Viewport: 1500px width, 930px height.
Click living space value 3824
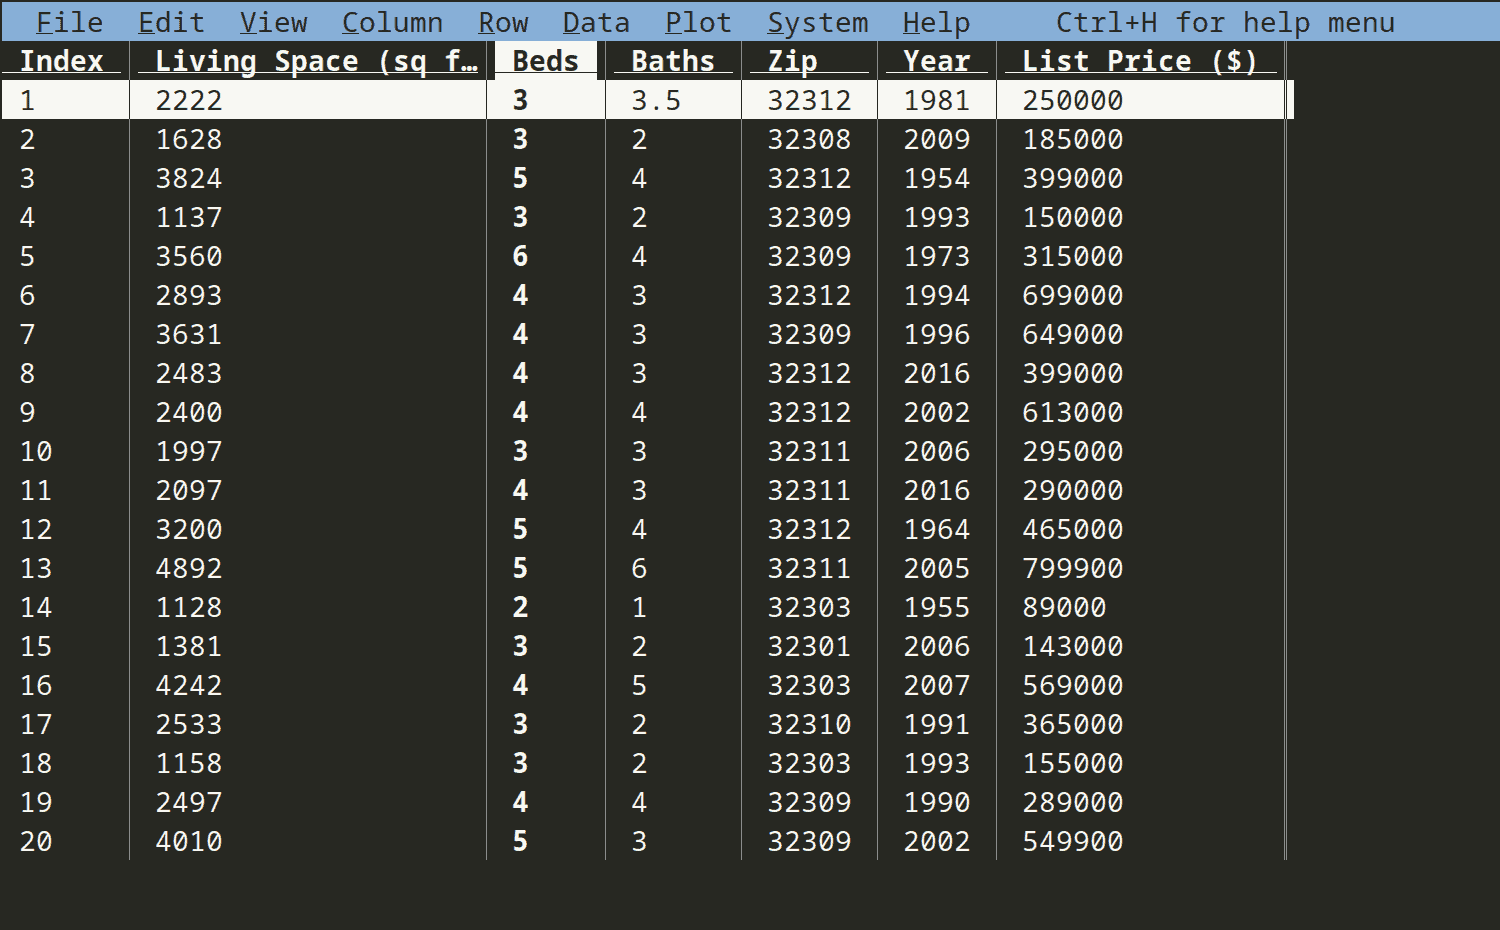click(x=189, y=178)
